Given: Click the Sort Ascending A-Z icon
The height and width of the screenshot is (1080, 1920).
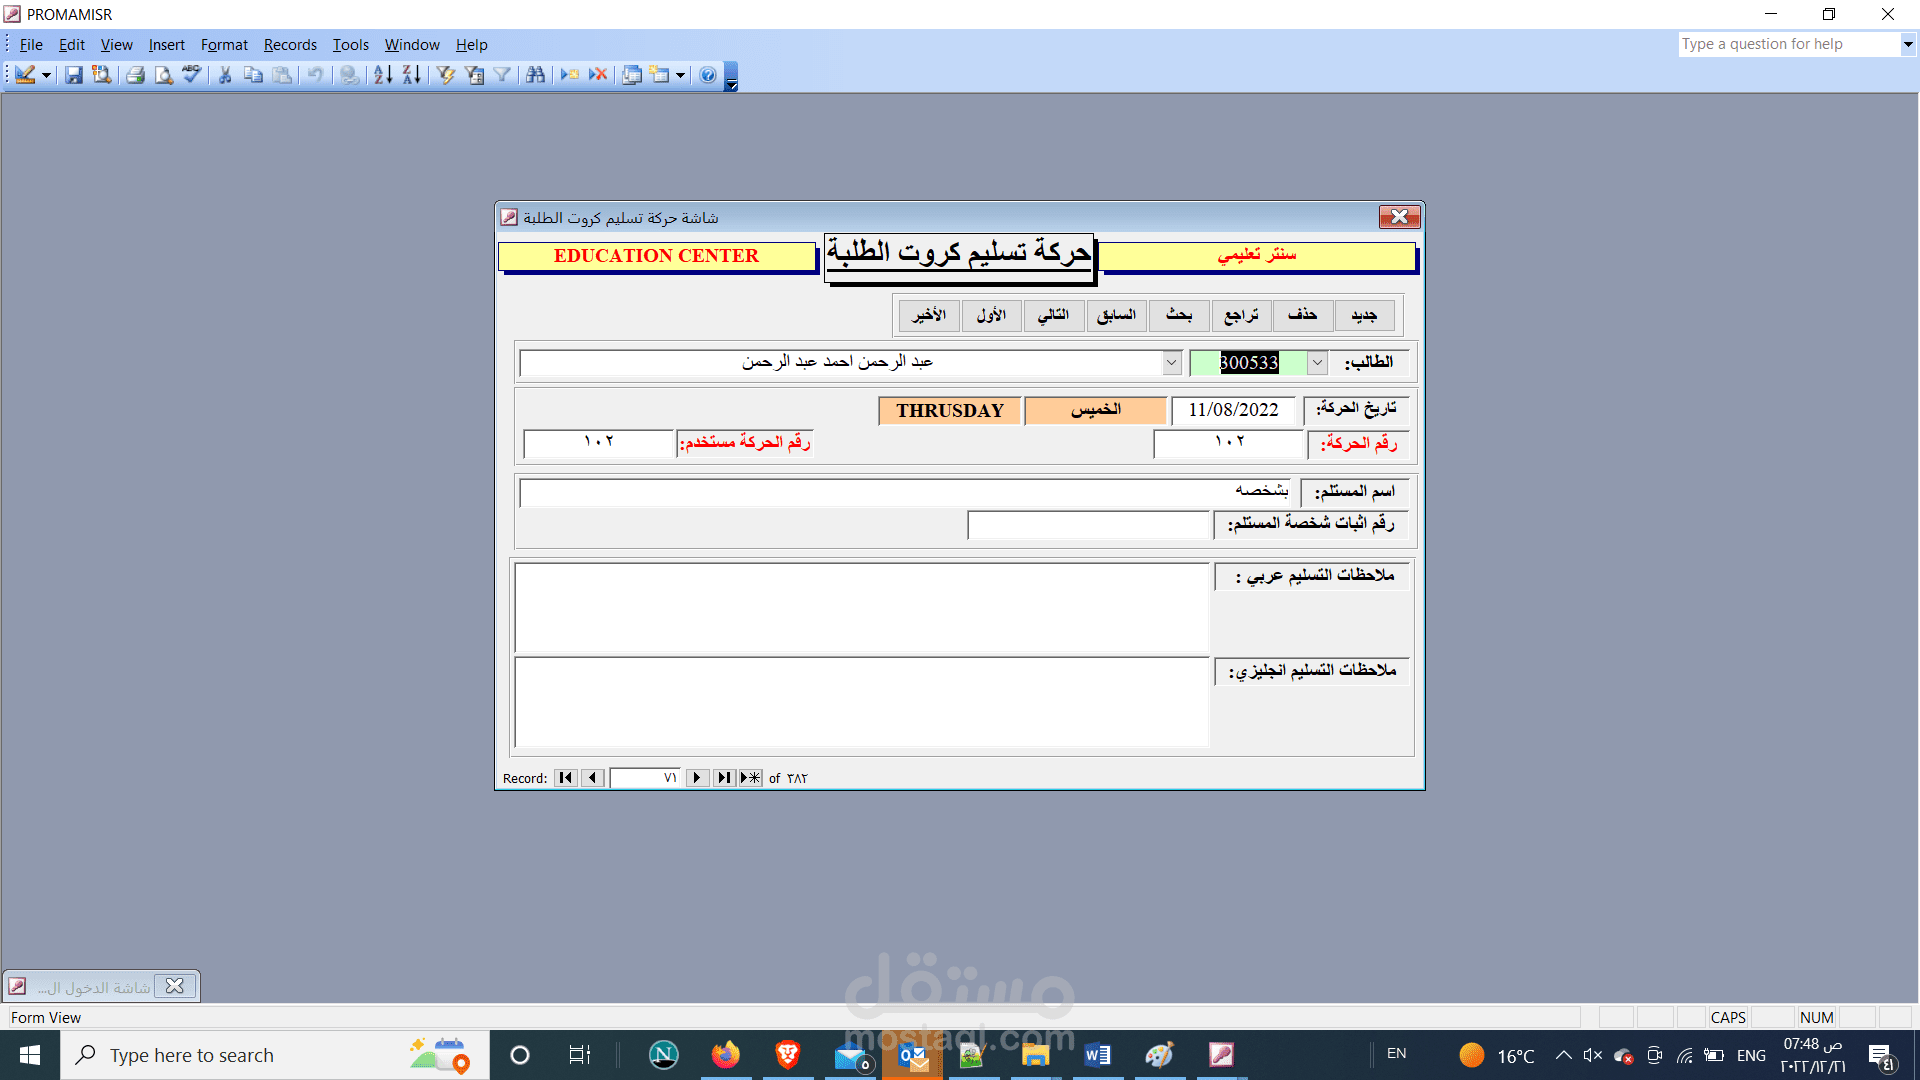Looking at the screenshot, I should (383, 75).
